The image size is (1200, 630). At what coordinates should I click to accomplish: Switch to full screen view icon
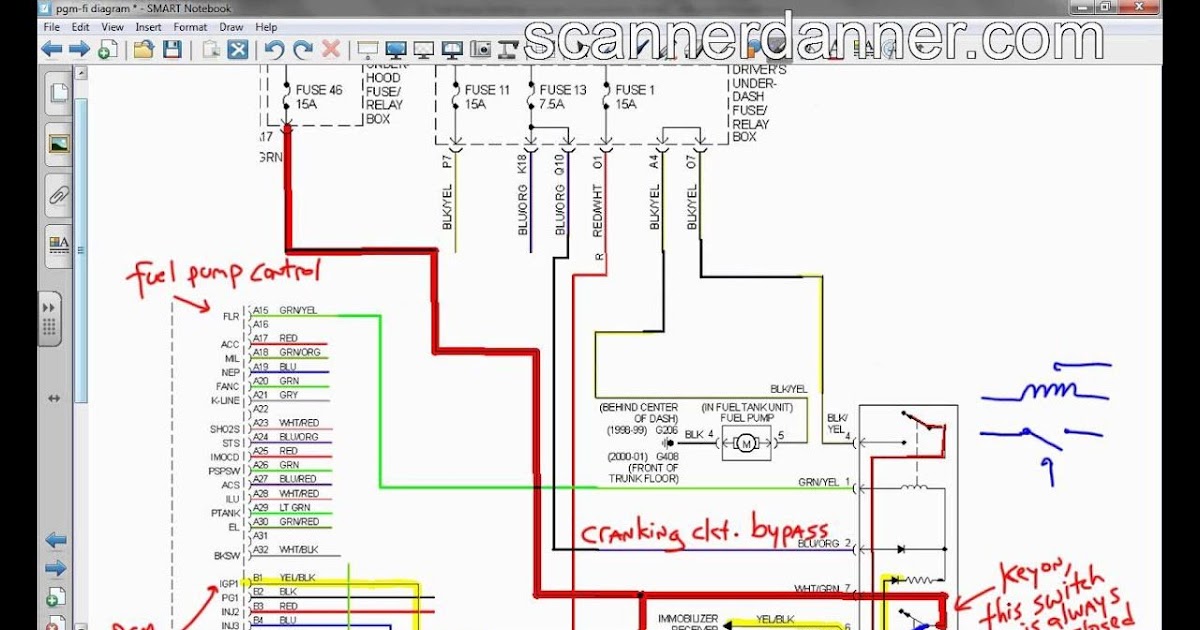click(x=396, y=49)
